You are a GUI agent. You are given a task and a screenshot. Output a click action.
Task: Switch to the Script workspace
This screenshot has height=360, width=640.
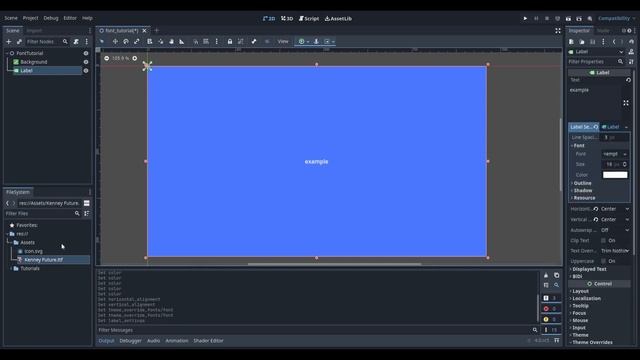309,19
